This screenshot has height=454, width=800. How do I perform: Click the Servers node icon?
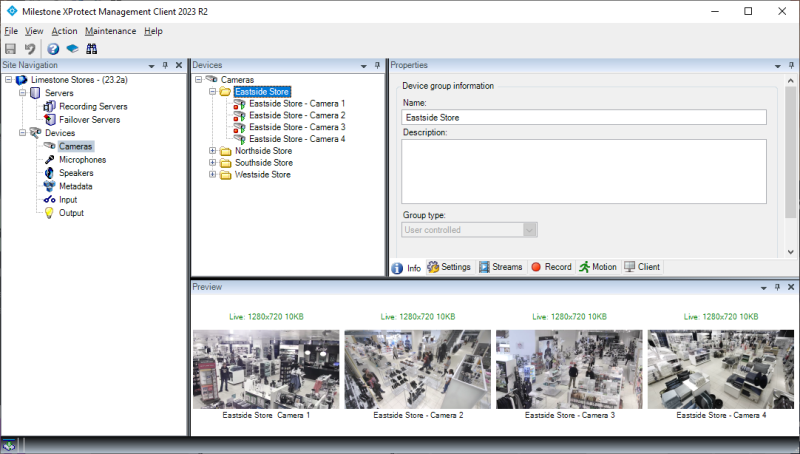[35, 93]
